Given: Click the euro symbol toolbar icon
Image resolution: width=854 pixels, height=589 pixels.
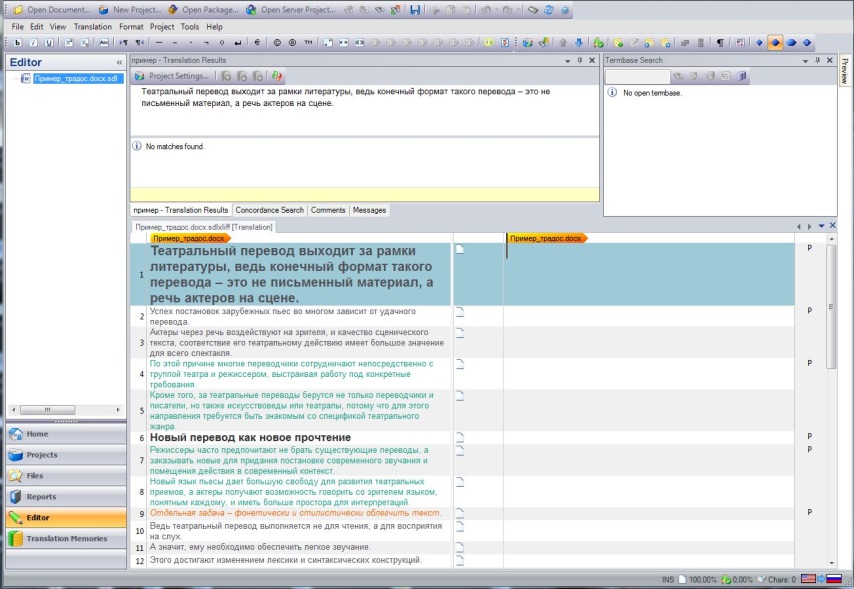Looking at the screenshot, I should click(x=257, y=43).
